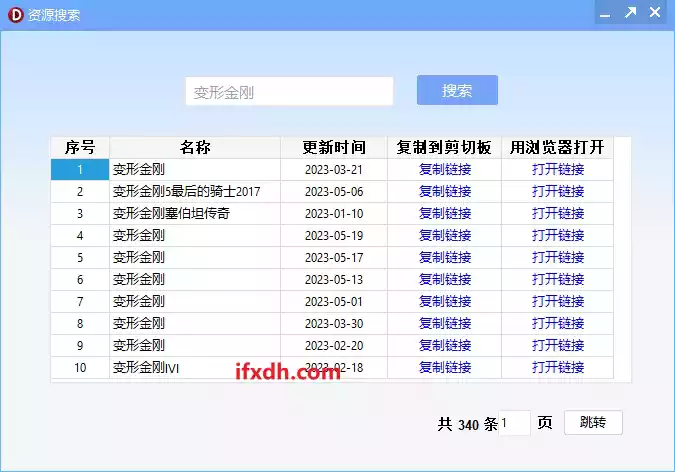
Task: Click the 跳转 button
Action: coord(593,422)
